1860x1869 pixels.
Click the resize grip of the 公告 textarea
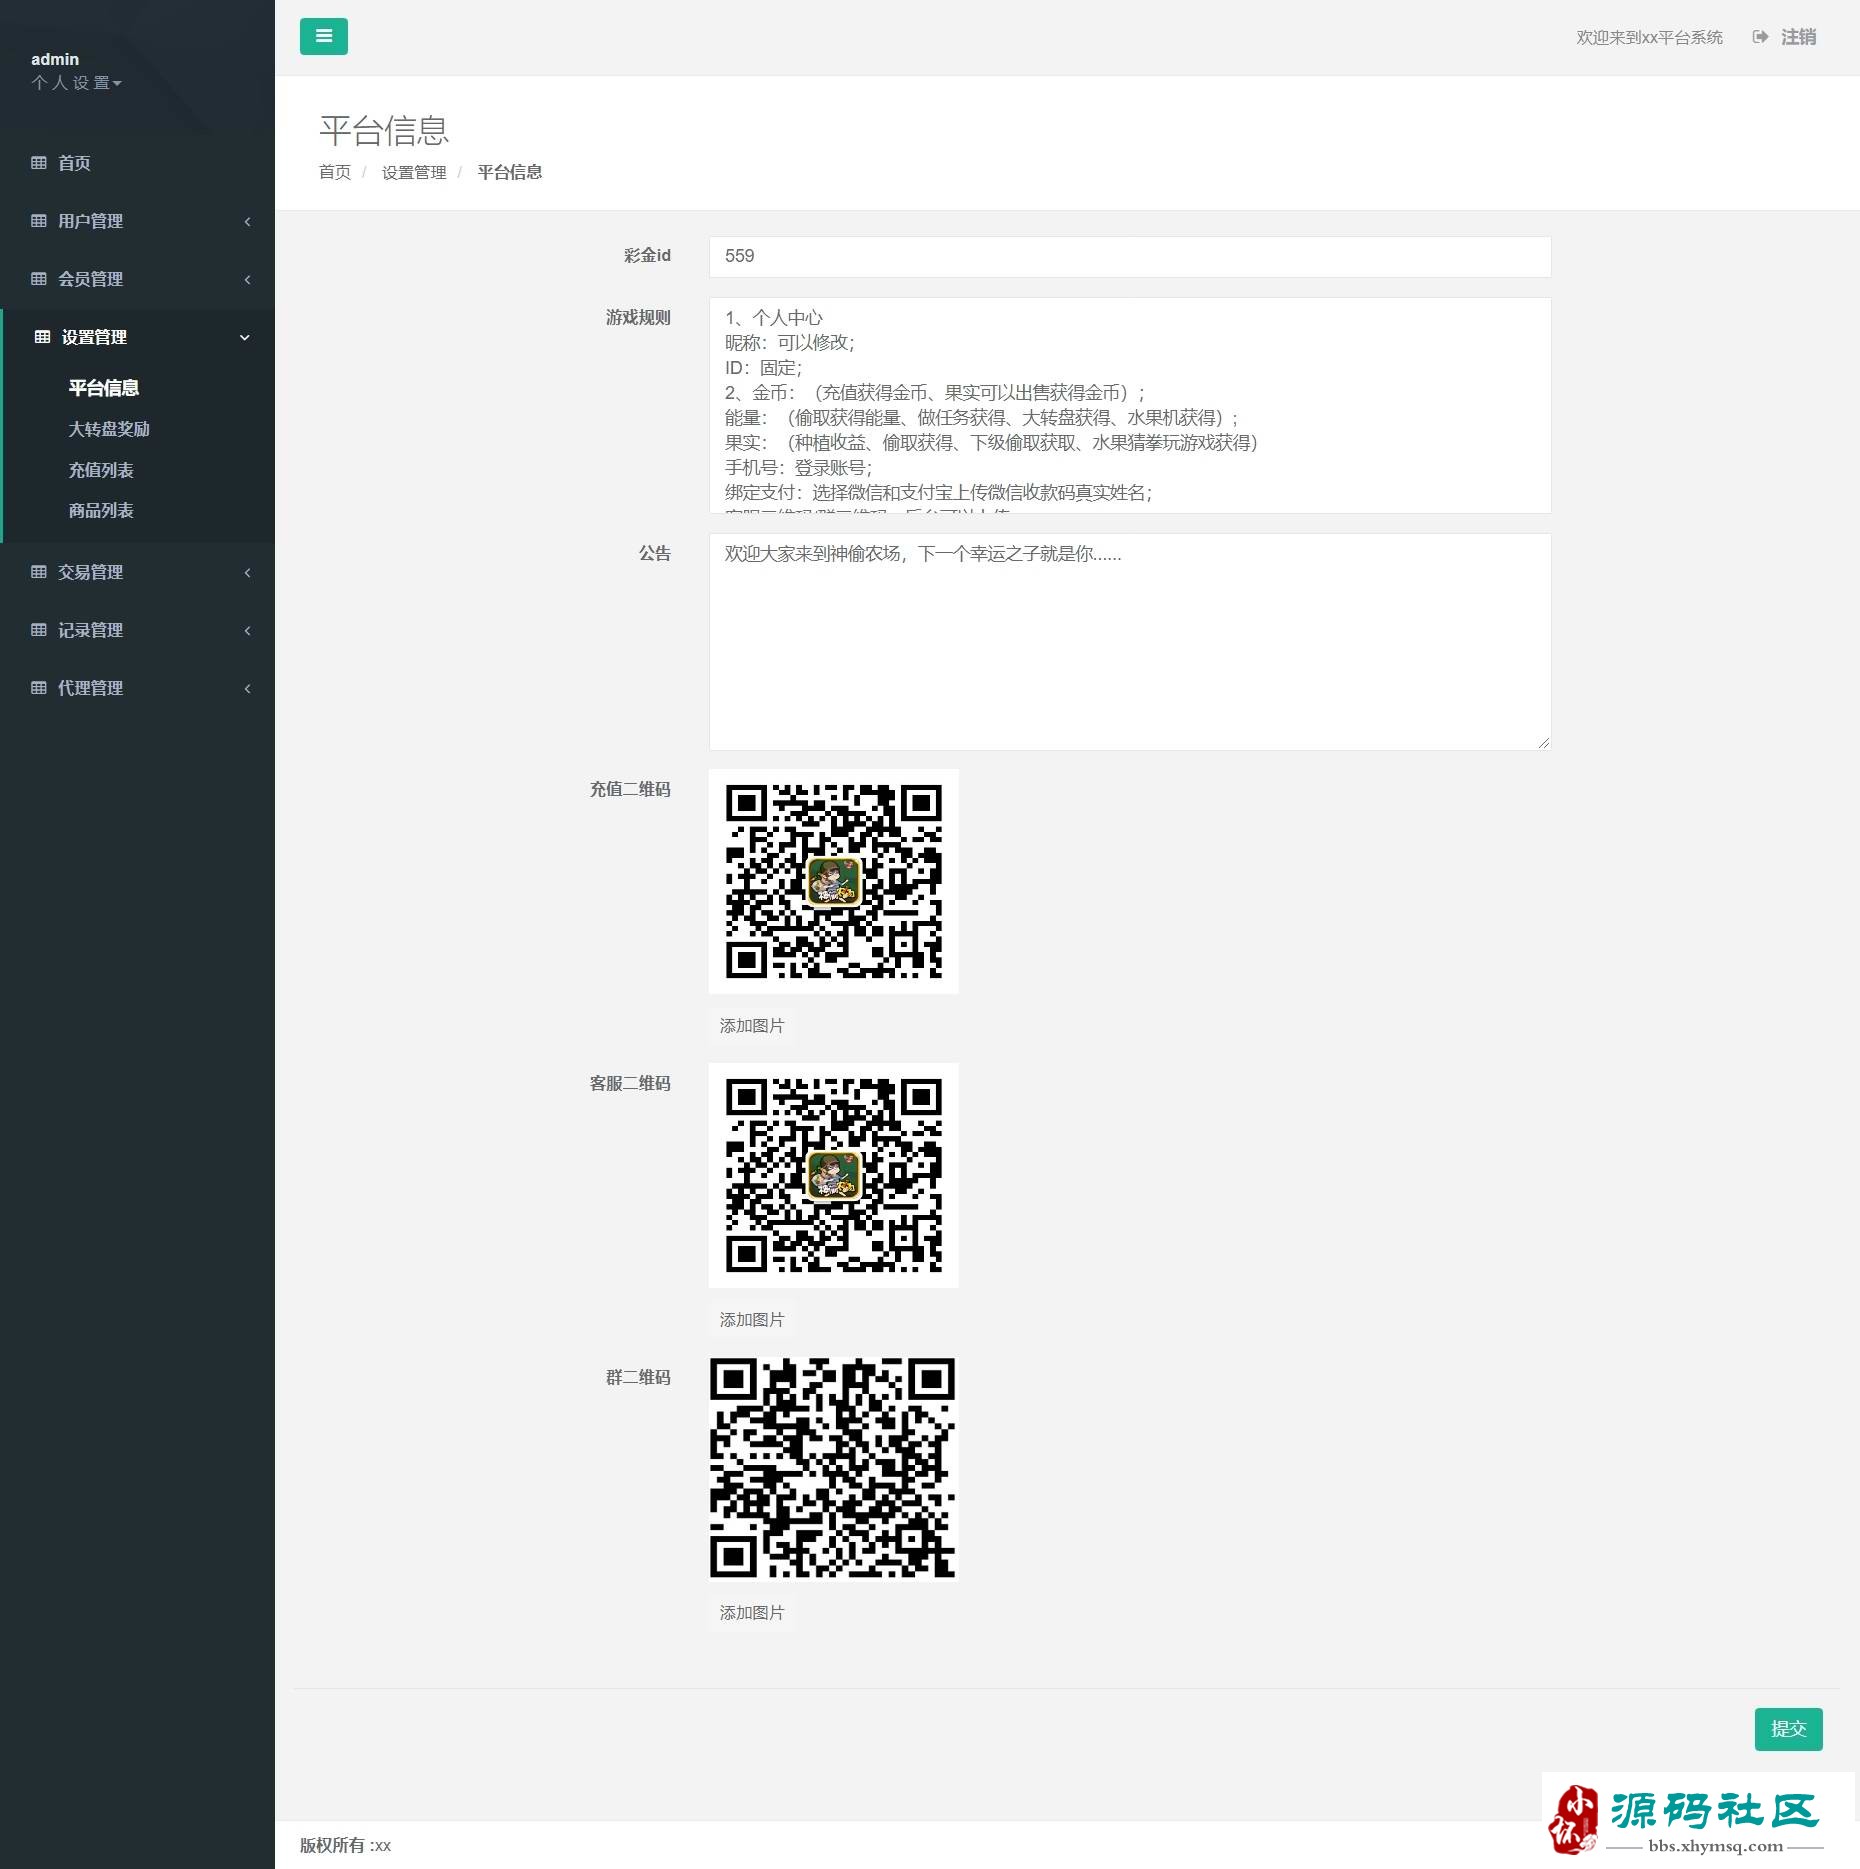point(1544,743)
